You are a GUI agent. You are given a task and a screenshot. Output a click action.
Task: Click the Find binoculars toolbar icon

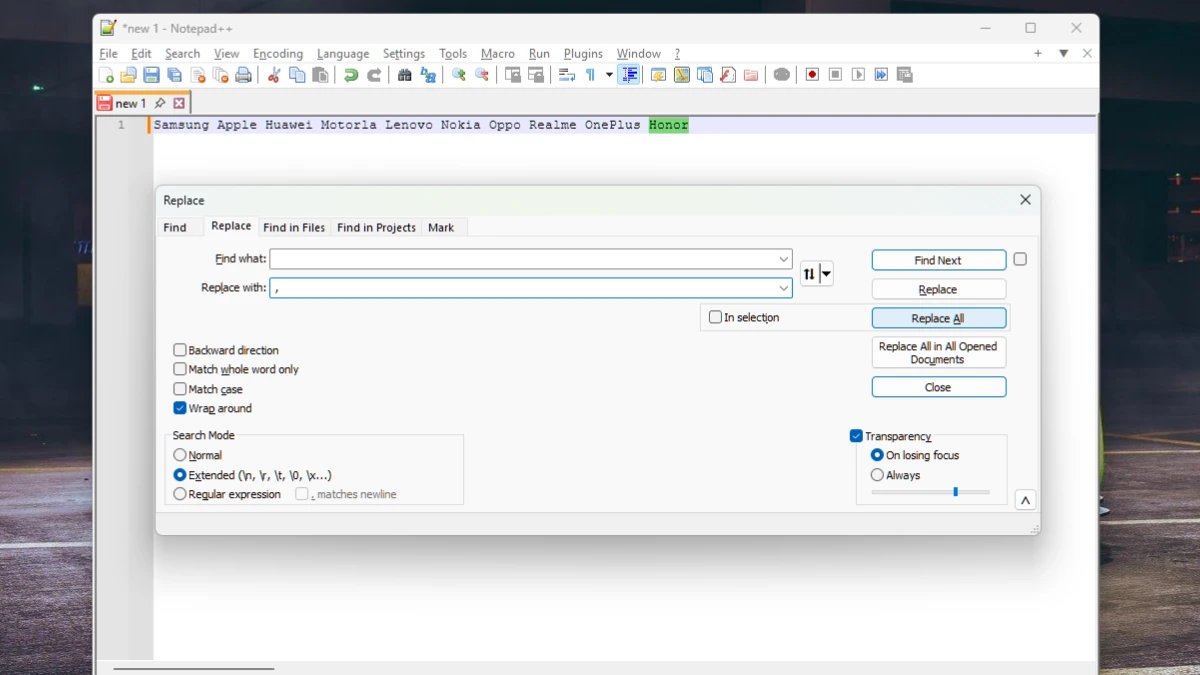pyautogui.click(x=404, y=75)
